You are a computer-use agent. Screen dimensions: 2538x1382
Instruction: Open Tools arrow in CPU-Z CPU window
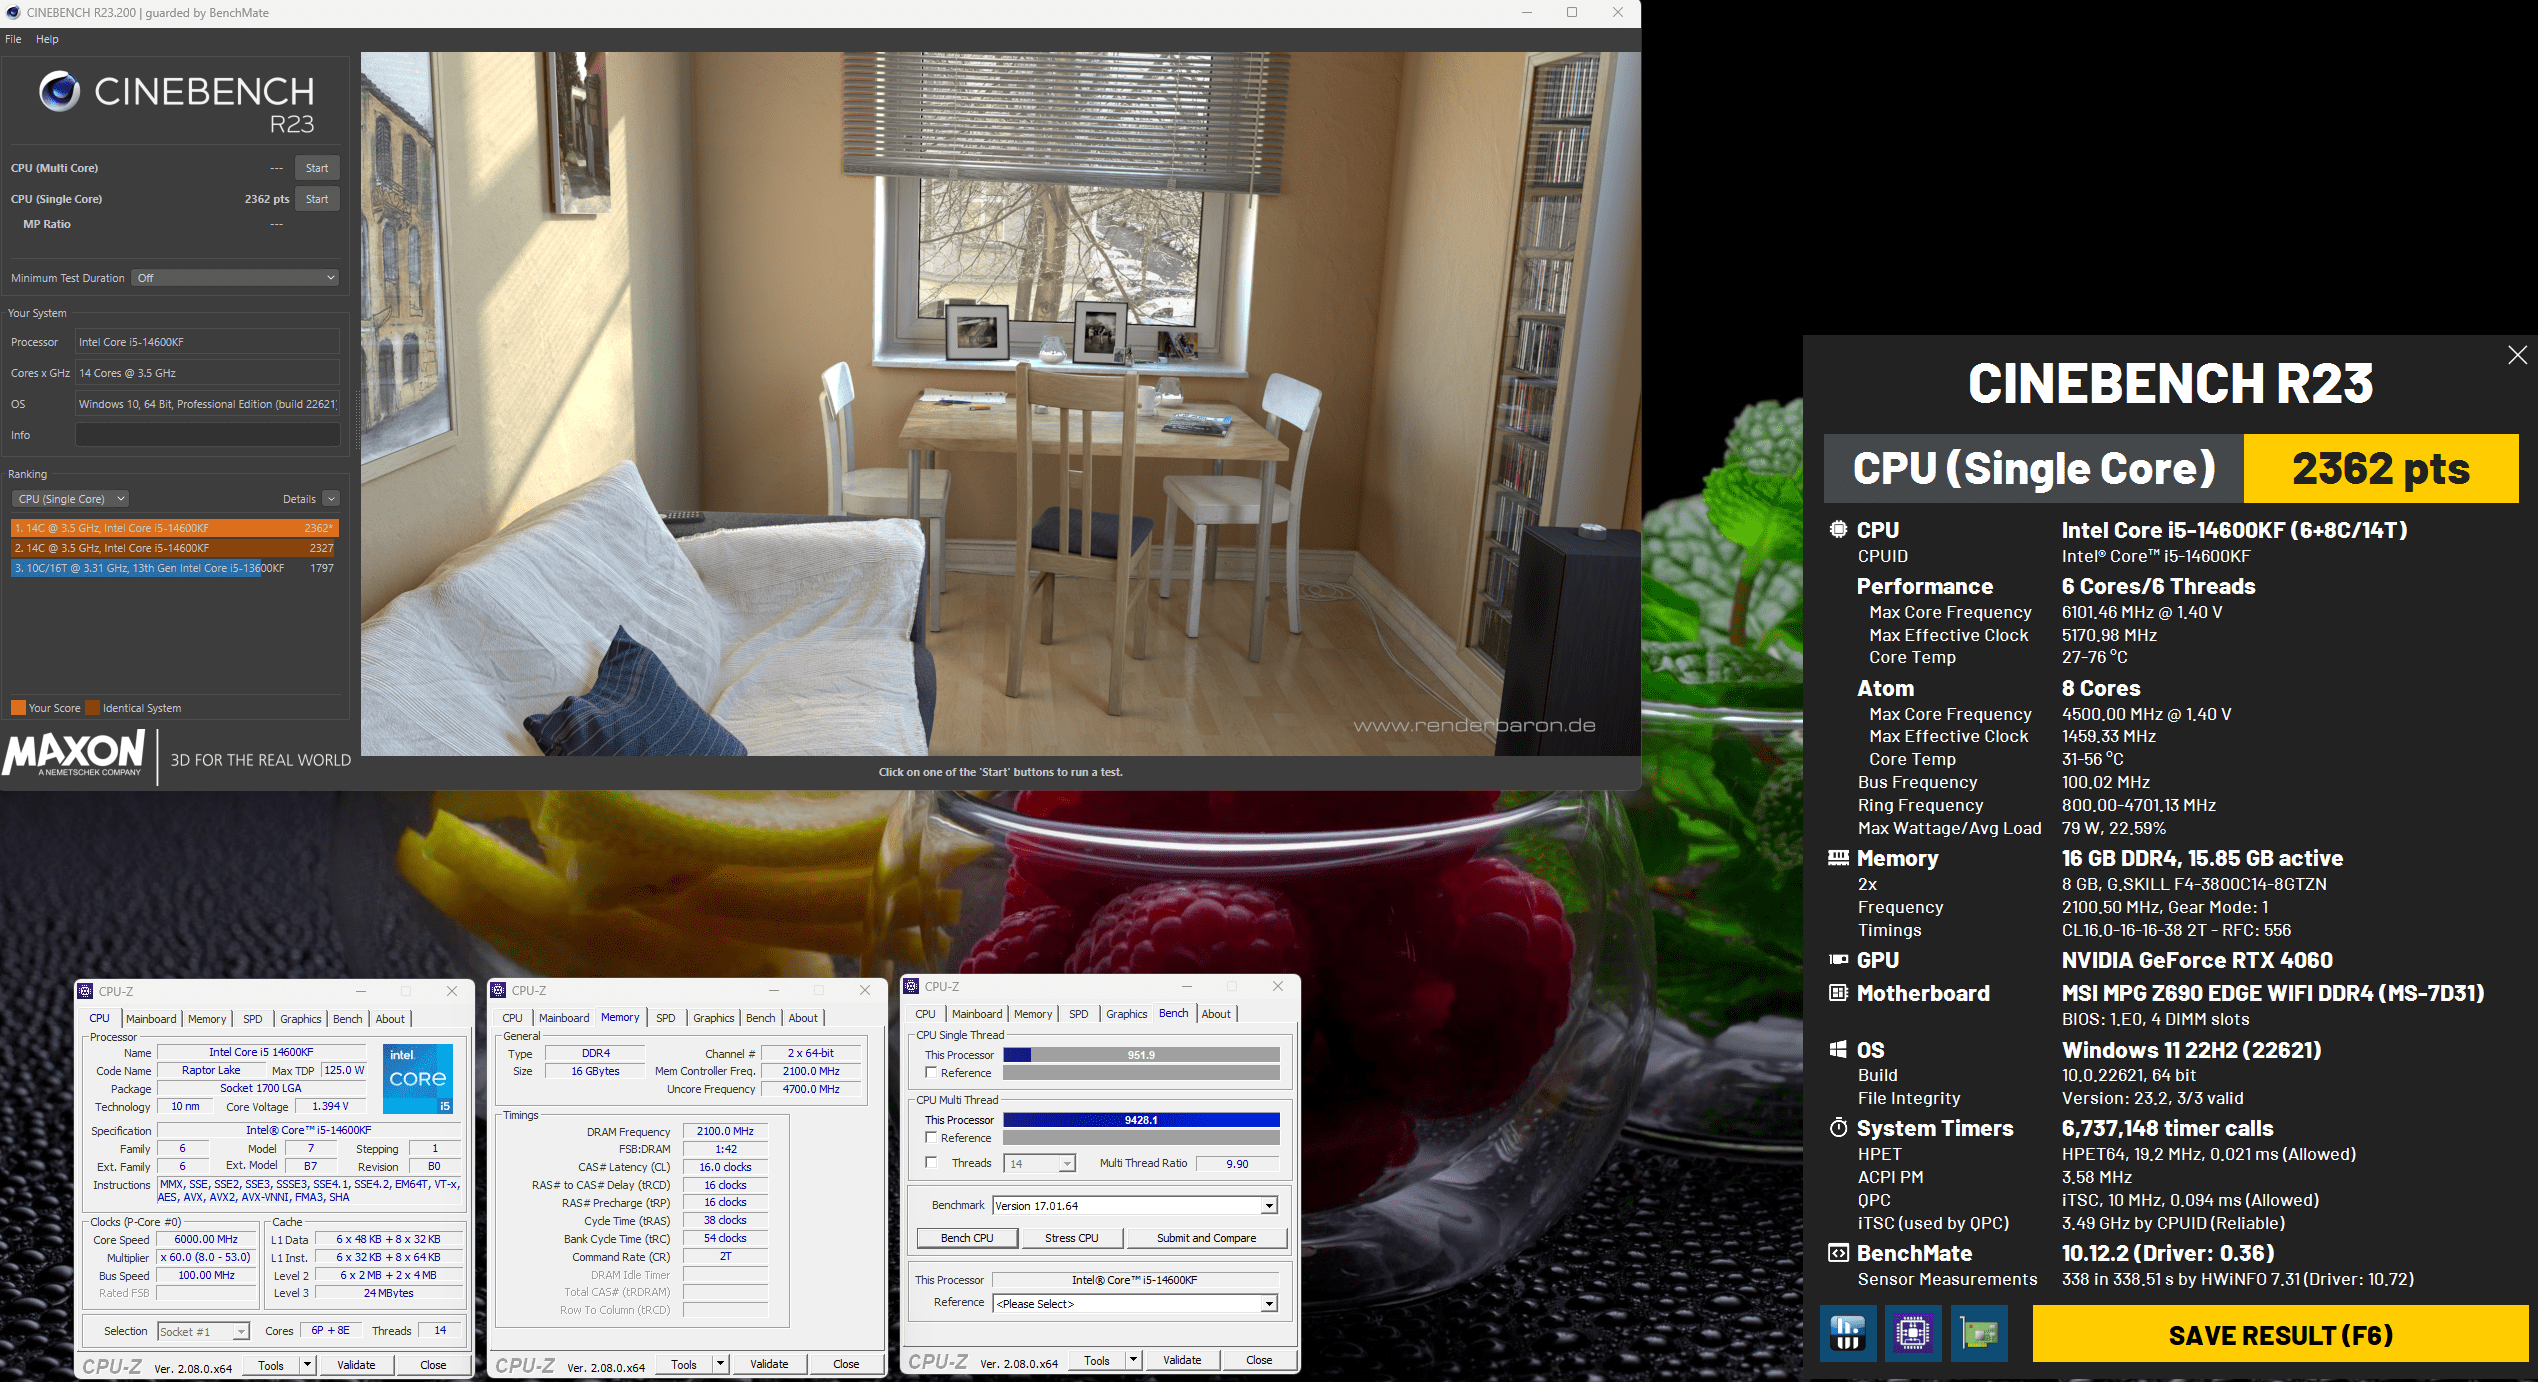pyautogui.click(x=307, y=1365)
